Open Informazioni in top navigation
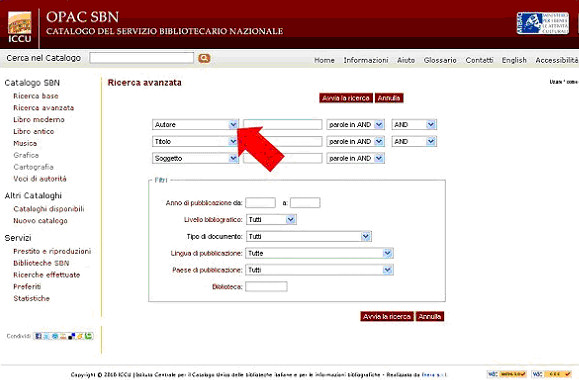This screenshot has width=579, height=380. (x=366, y=60)
